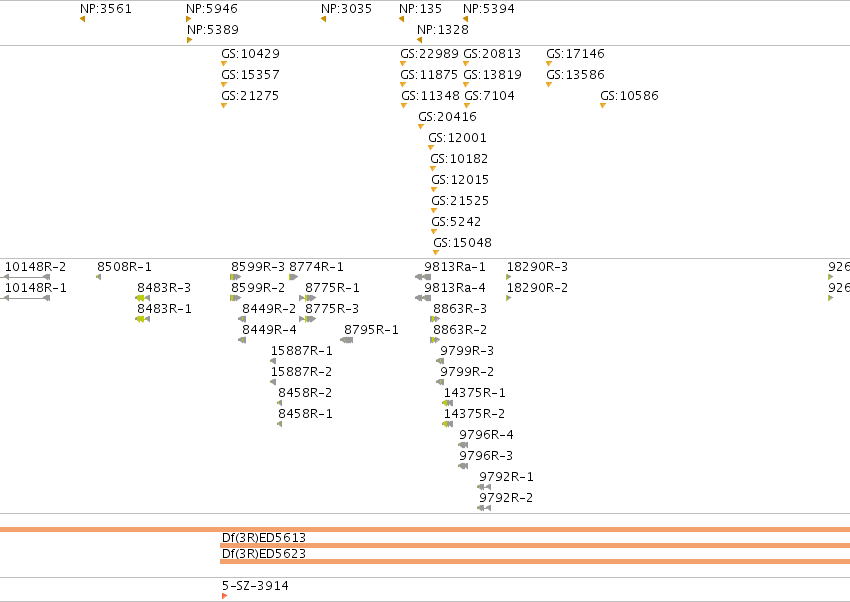Click the 9813Ra-4 label
Screen dimensions: 850x602
pyautogui.click(x=455, y=288)
